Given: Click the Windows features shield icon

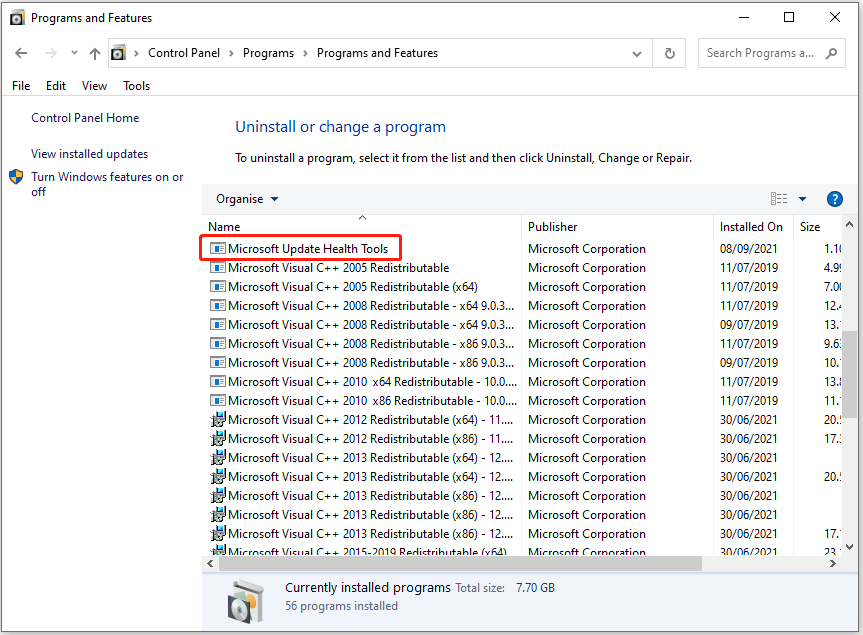Looking at the screenshot, I should coord(17,177).
